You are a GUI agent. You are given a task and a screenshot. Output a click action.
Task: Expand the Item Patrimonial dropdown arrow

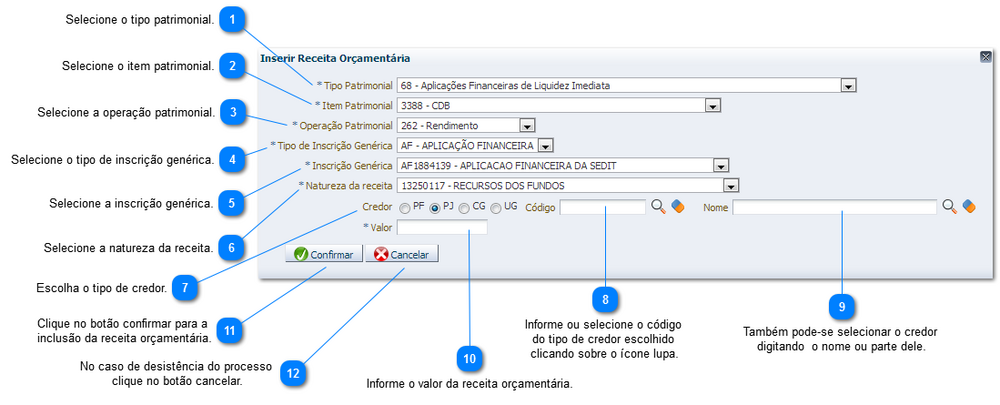(712, 105)
